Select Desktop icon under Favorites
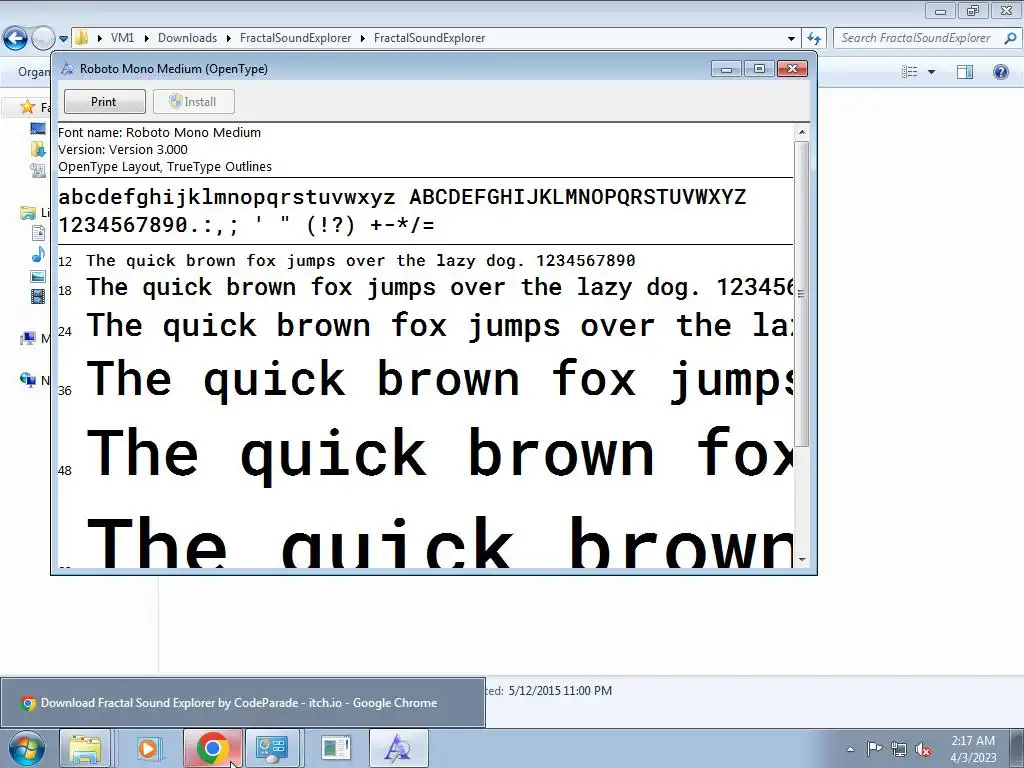1024x768 pixels. (x=38, y=128)
